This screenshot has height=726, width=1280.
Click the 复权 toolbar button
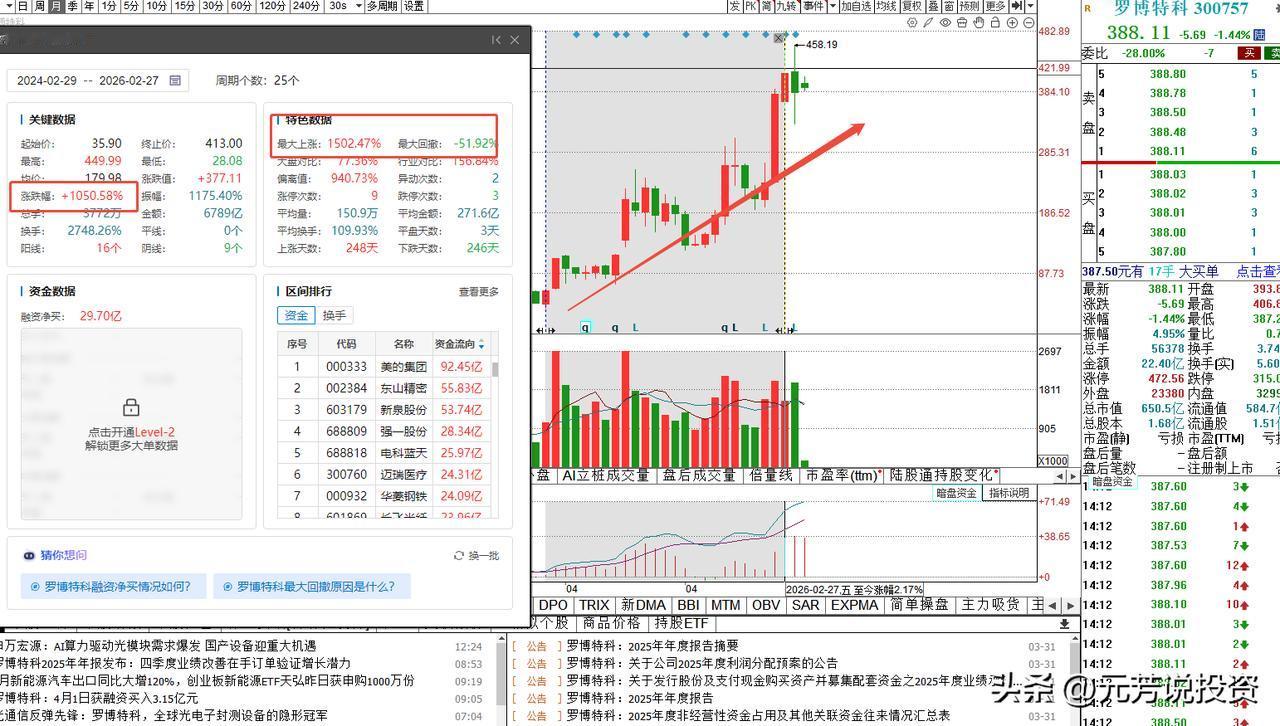(912, 6)
